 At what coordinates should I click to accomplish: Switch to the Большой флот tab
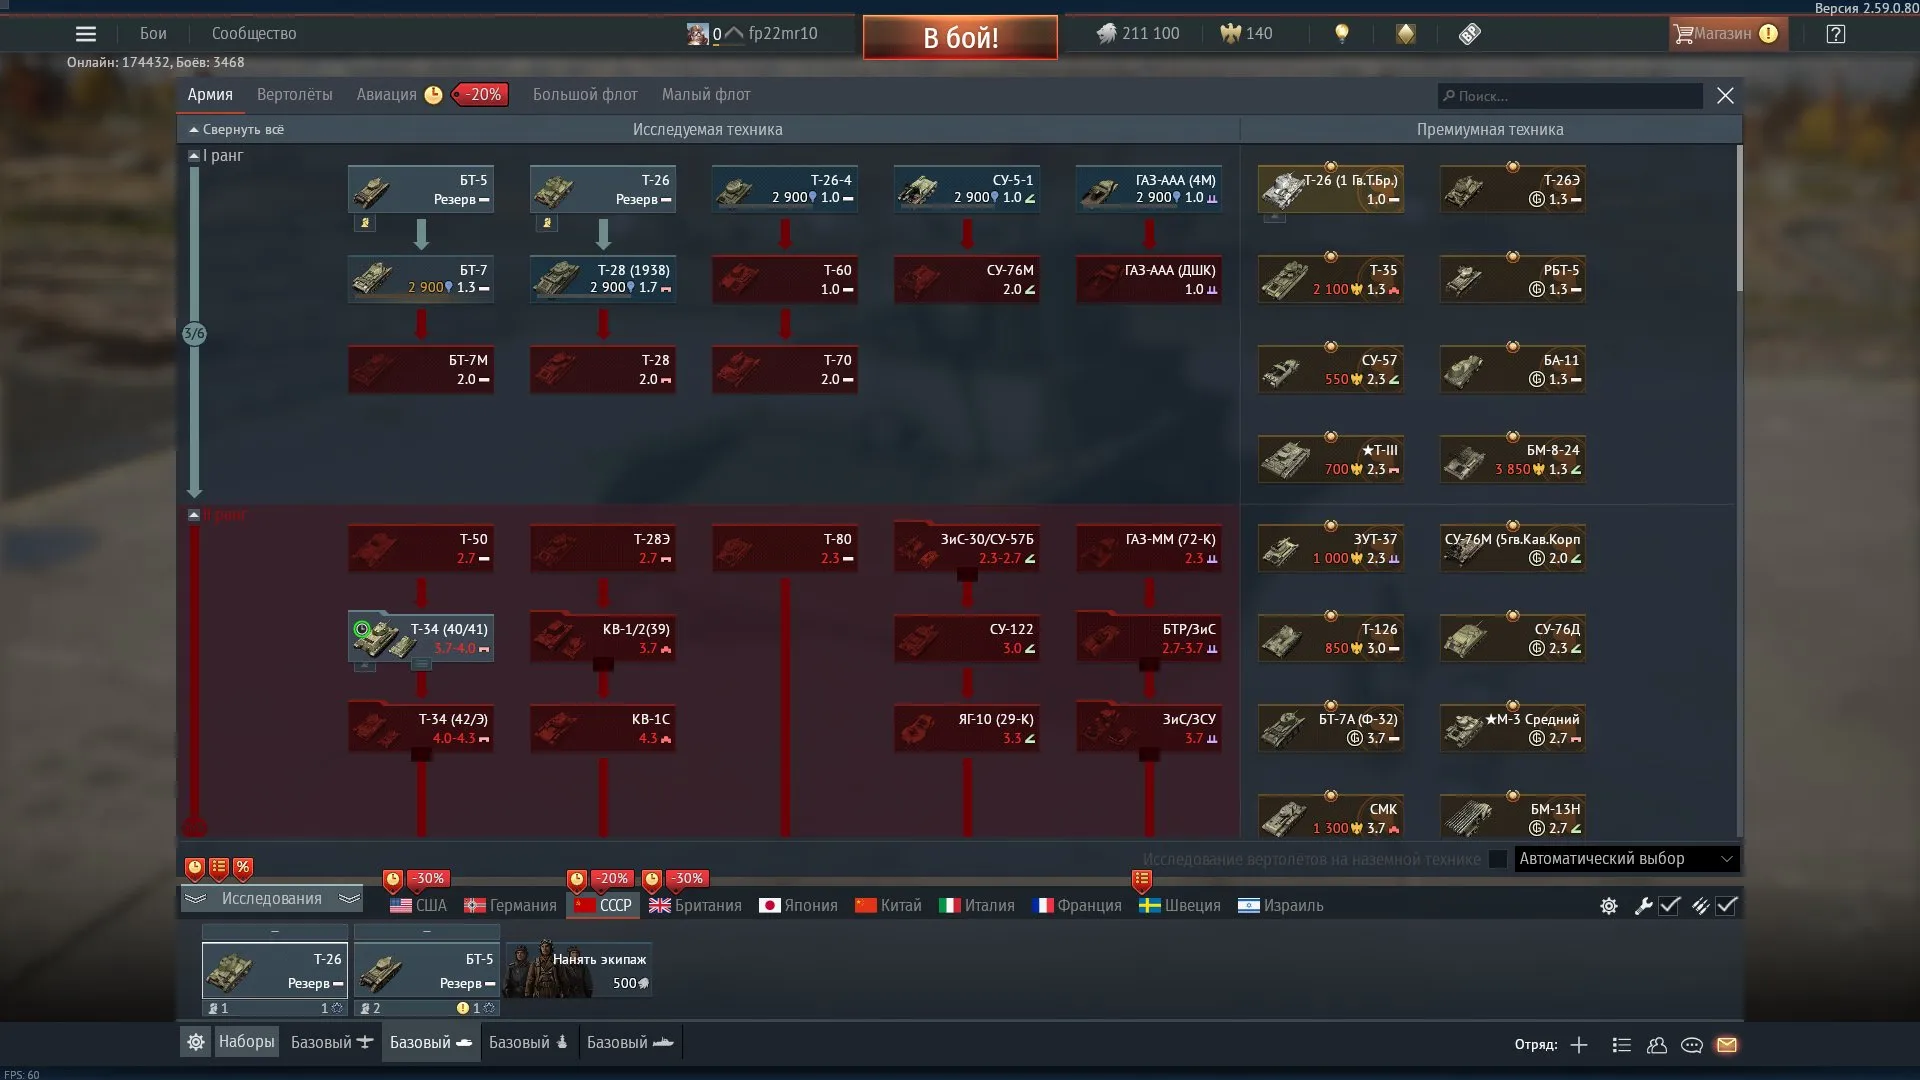click(585, 95)
